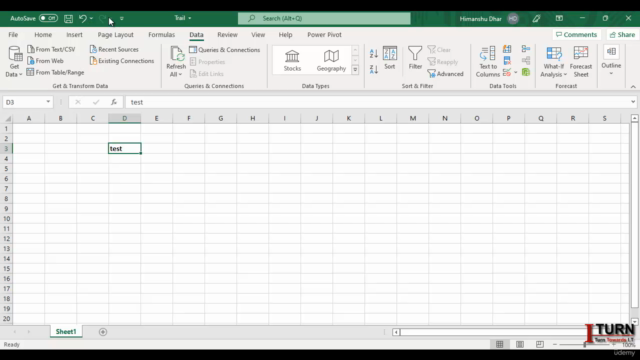The height and width of the screenshot is (360, 640).
Task: Expand the formula bar chevron
Action: 633,102
